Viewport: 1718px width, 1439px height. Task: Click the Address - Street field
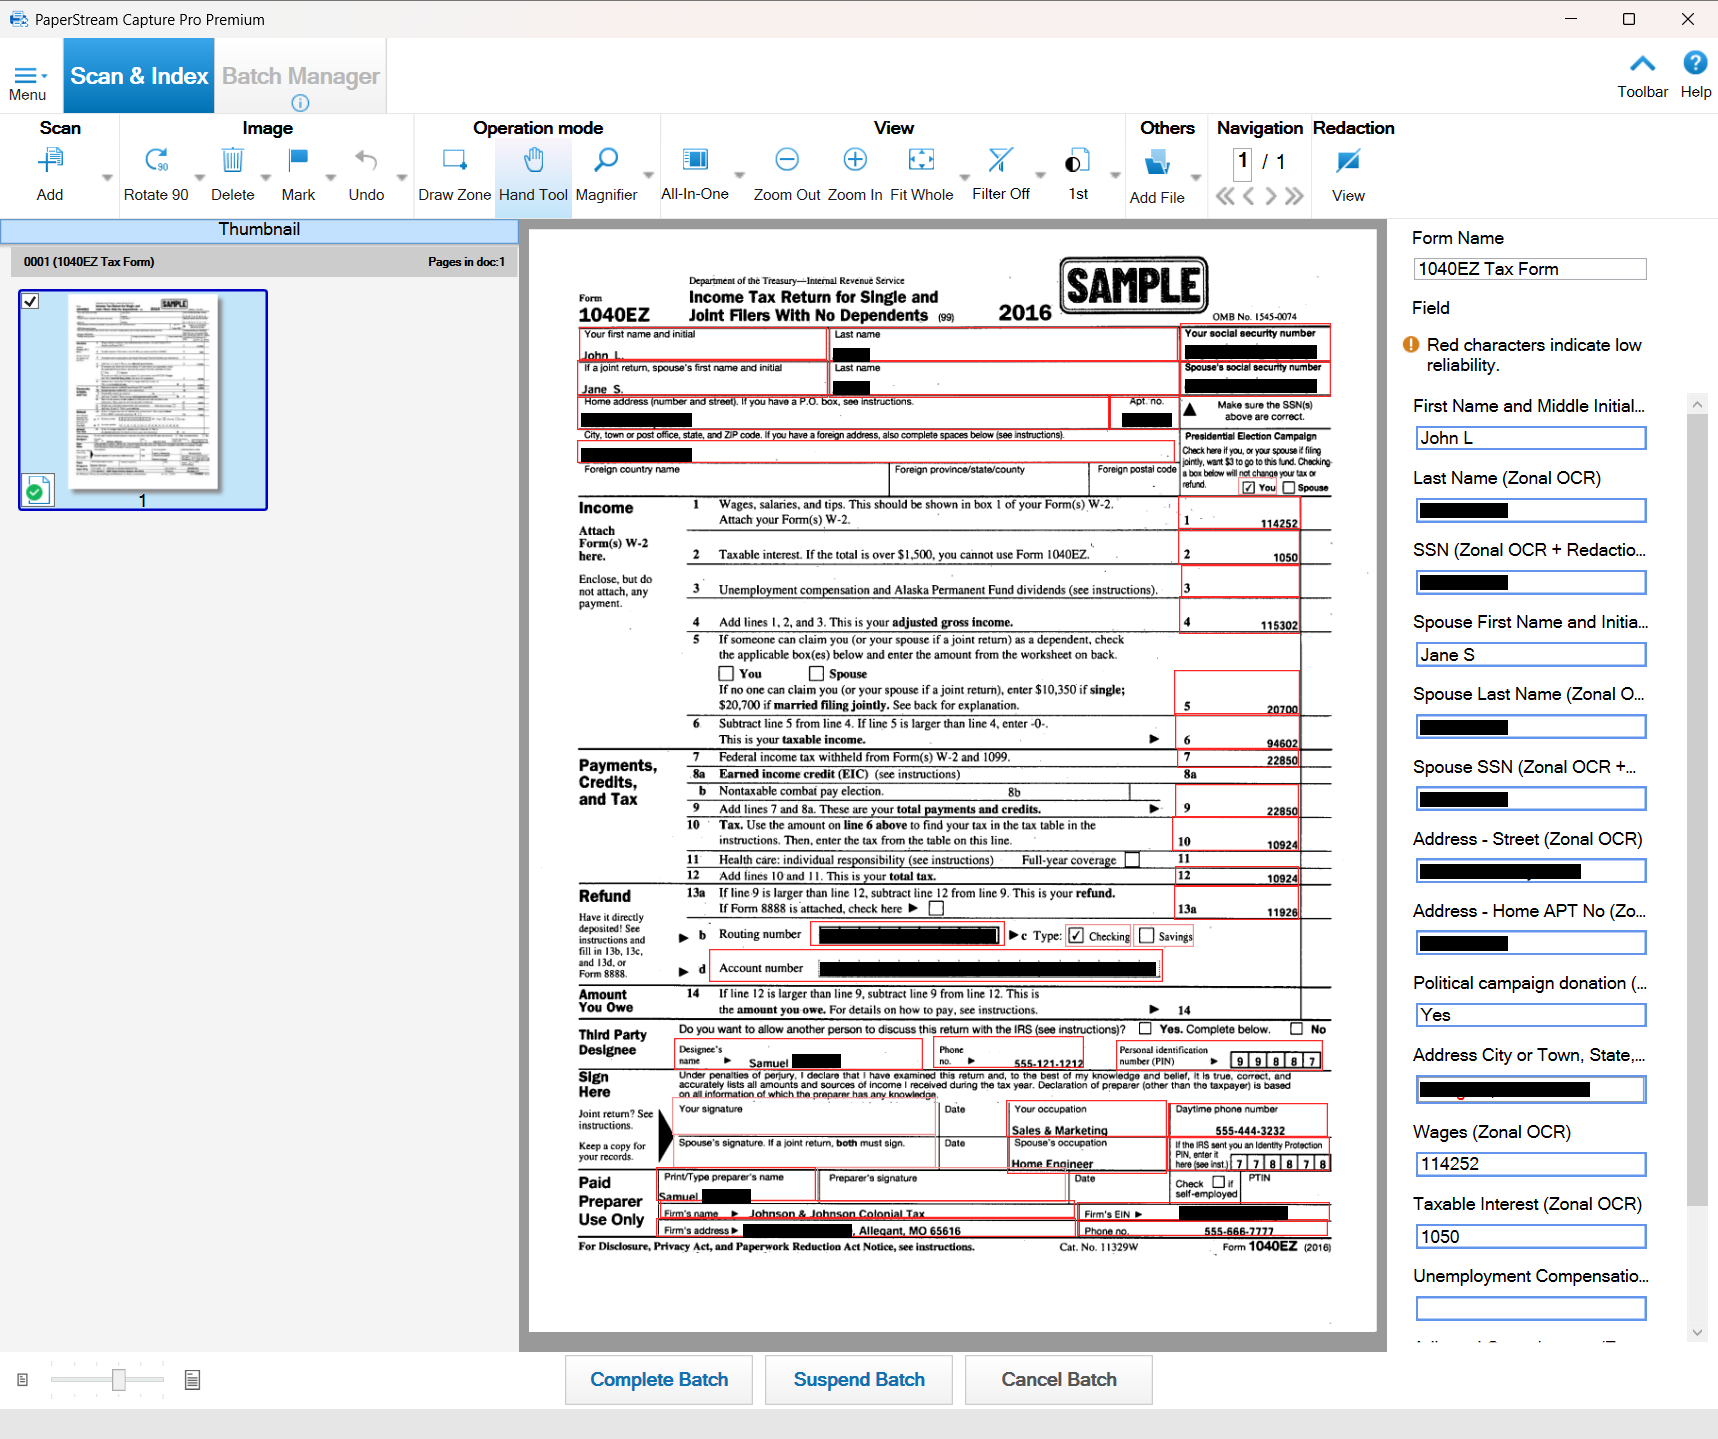point(1531,871)
